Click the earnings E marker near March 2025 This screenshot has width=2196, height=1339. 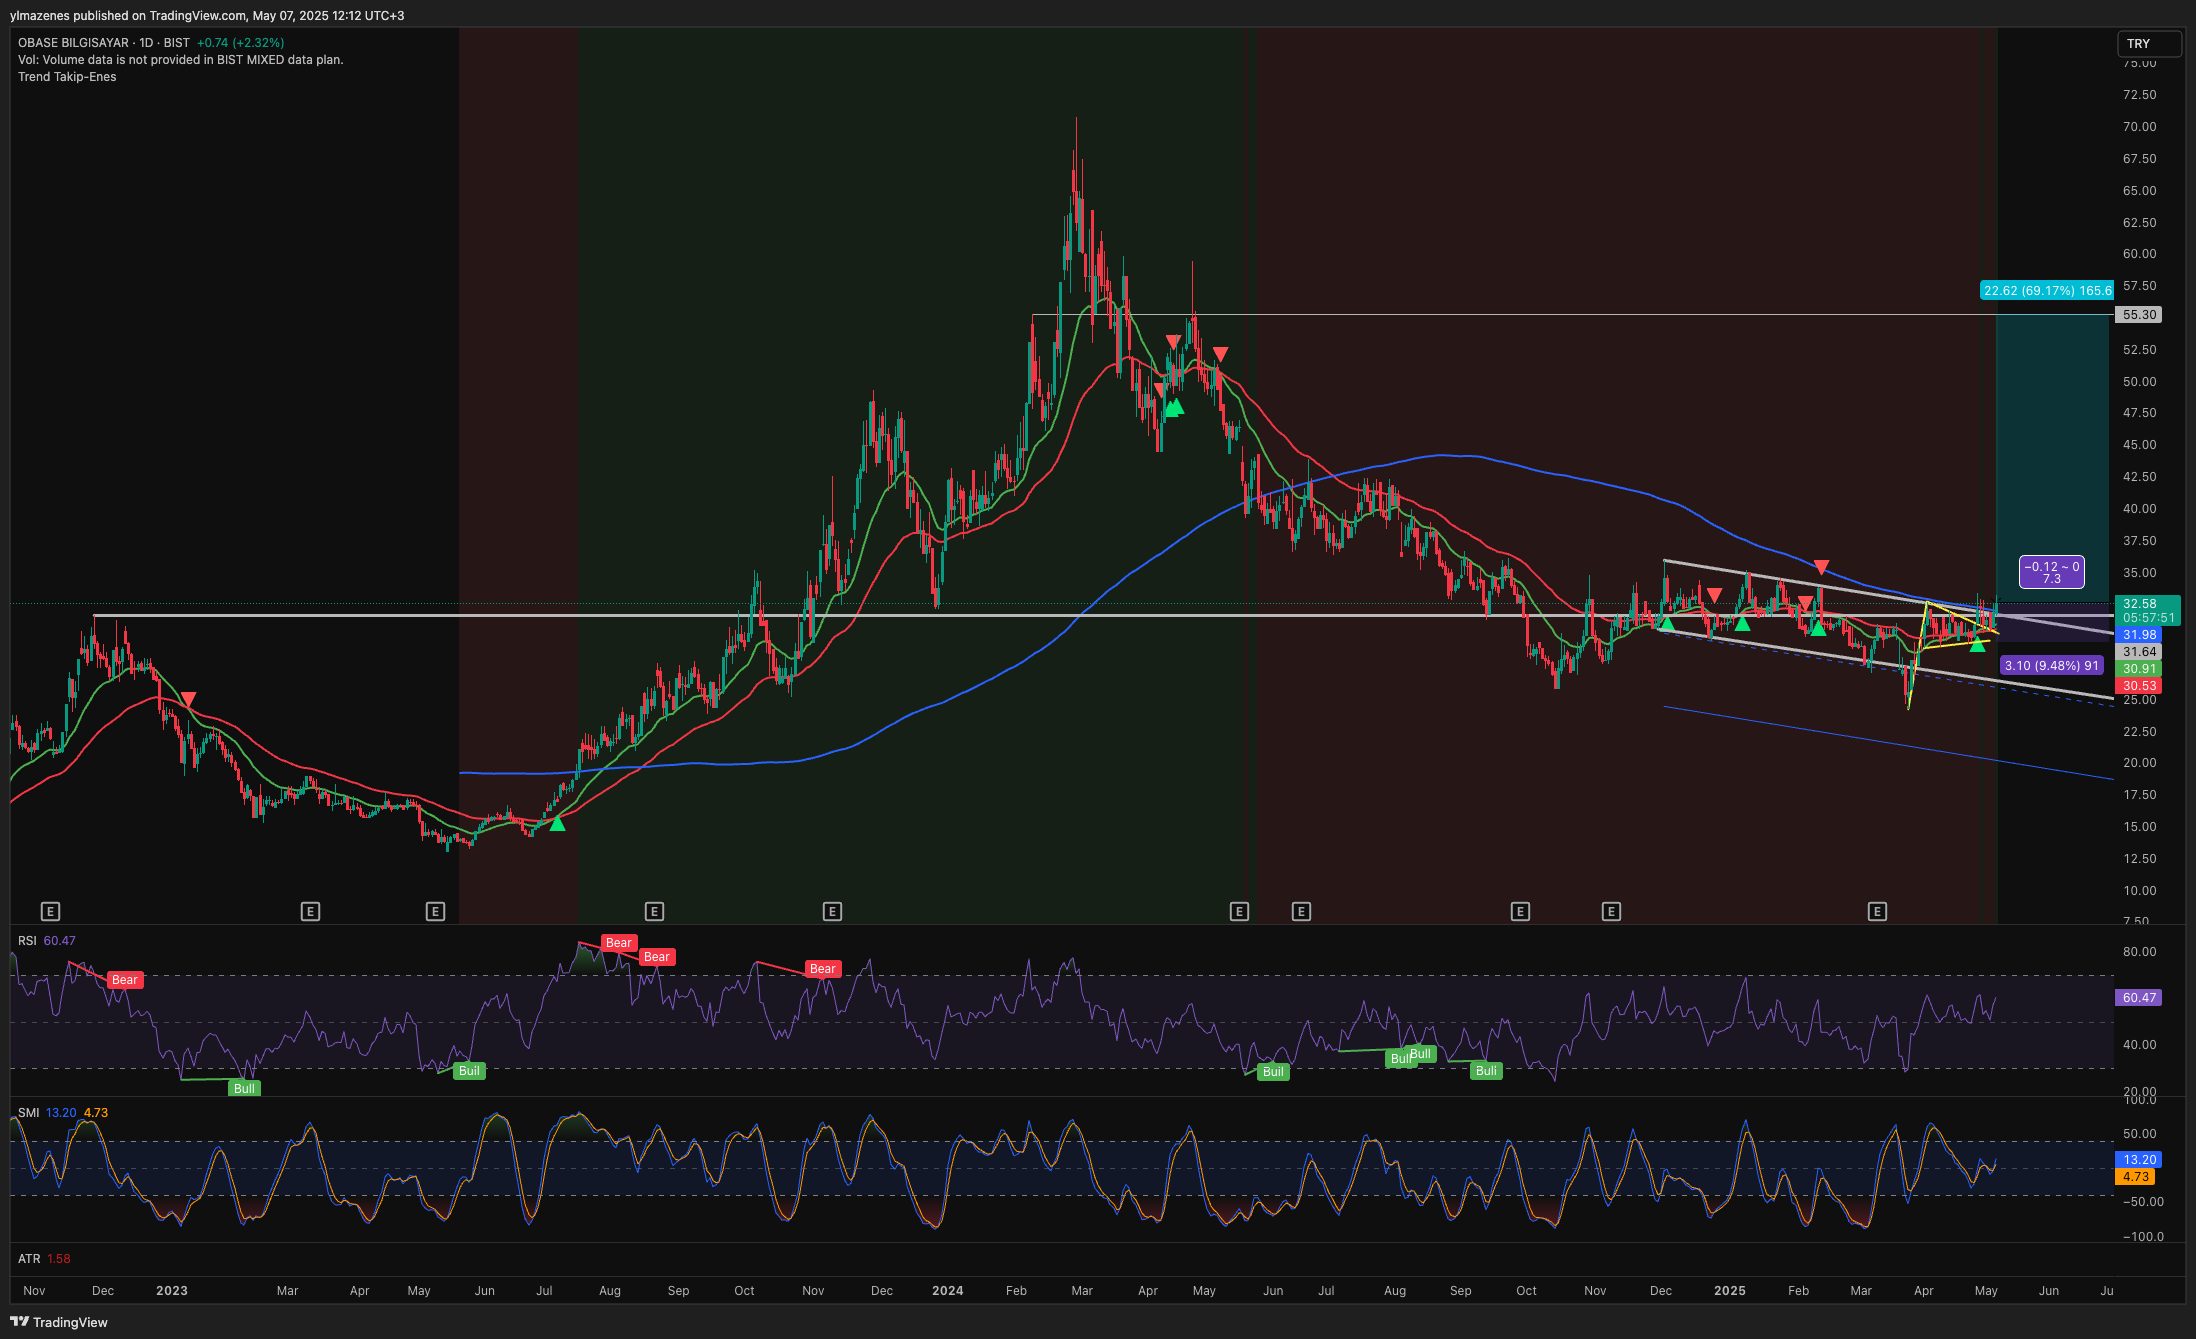coord(1877,911)
